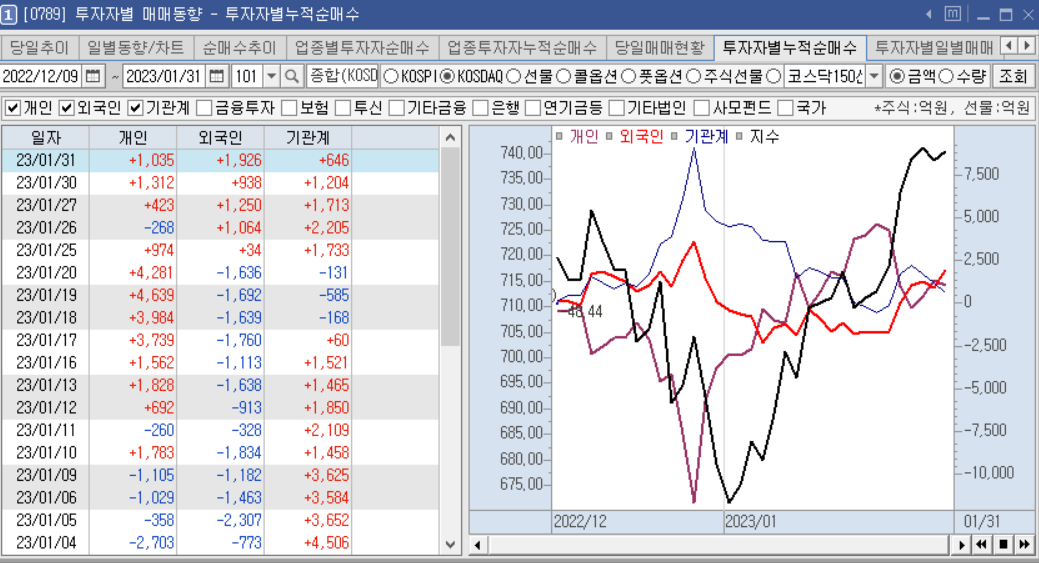The height and width of the screenshot is (563, 1039).
Task: Click the 외국인 chart legend label
Action: click(x=641, y=136)
